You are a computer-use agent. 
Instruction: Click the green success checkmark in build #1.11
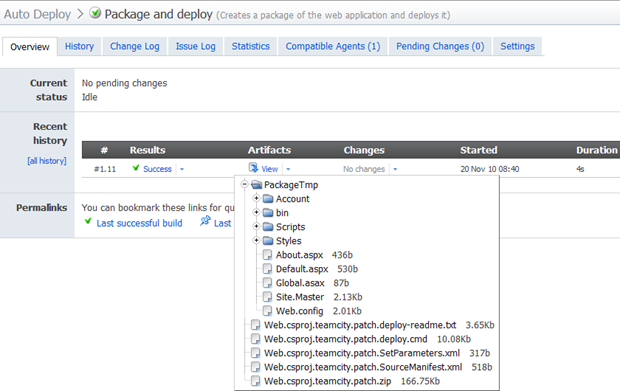pos(136,168)
